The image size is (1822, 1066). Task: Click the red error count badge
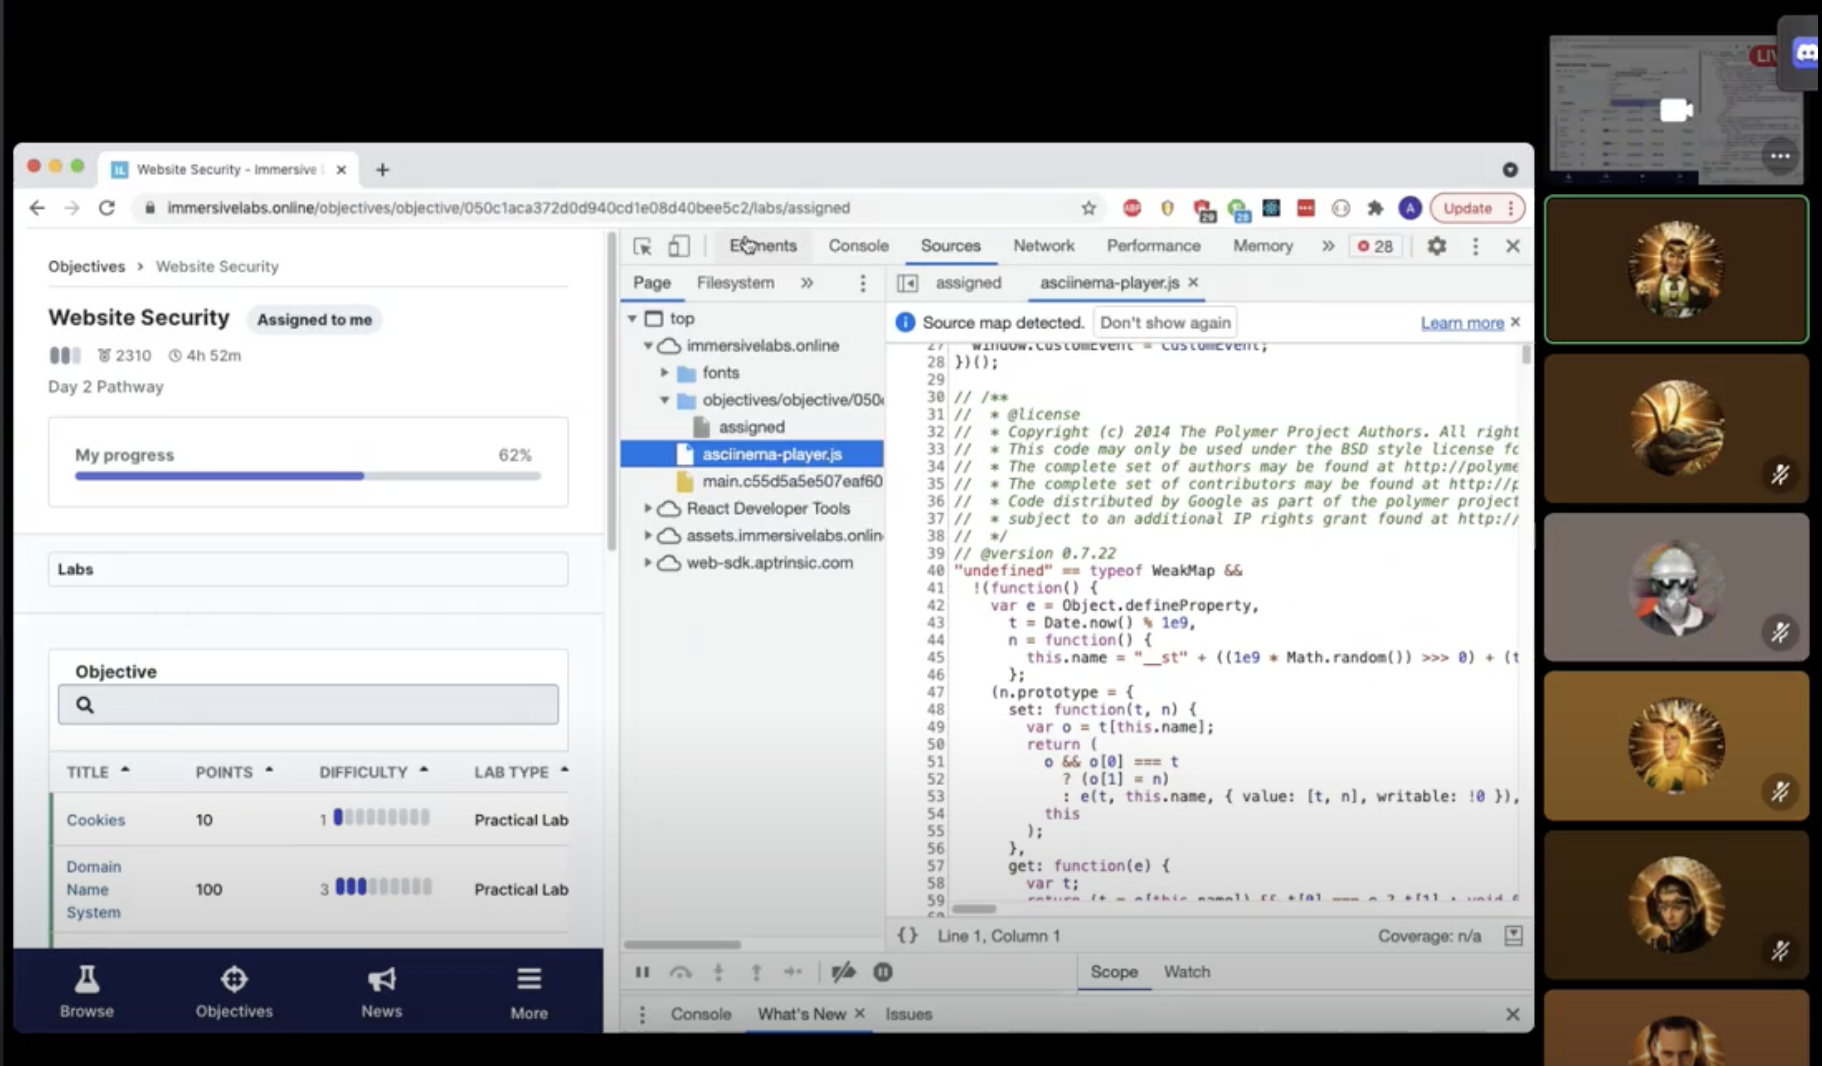pos(1375,246)
